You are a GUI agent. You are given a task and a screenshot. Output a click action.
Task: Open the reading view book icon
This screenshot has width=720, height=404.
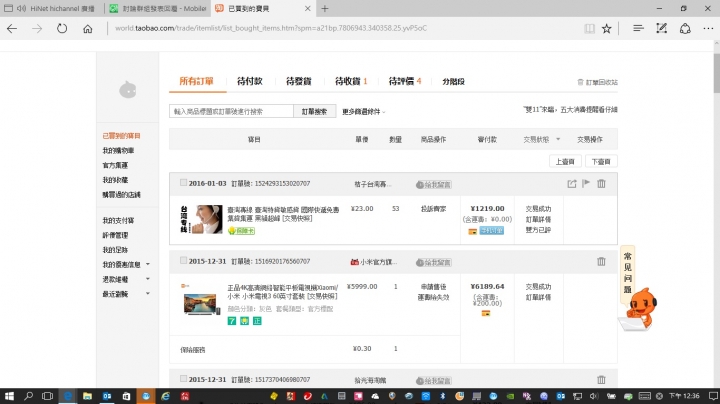(590, 28)
